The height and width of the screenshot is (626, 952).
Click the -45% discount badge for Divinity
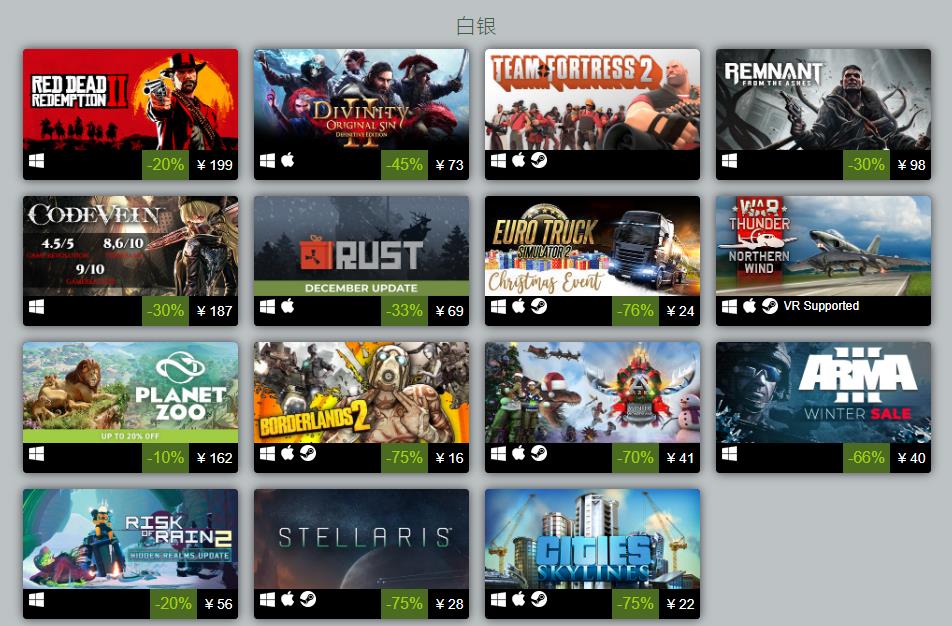pyautogui.click(x=404, y=165)
